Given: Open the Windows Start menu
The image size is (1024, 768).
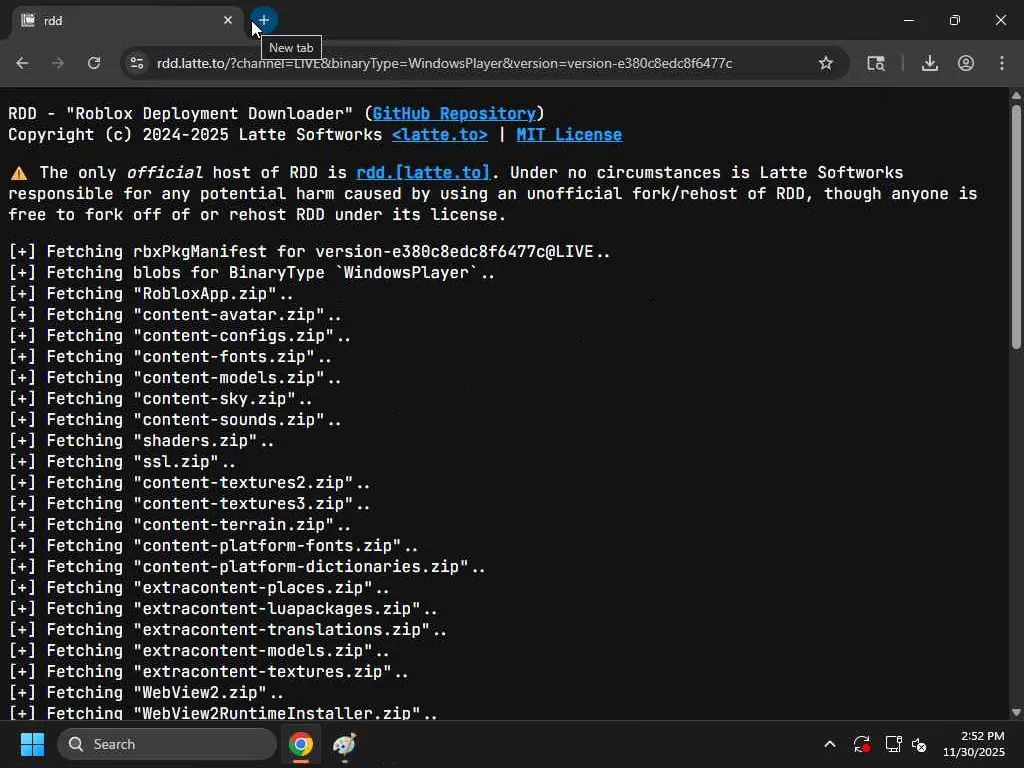Looking at the screenshot, I should click(32, 744).
